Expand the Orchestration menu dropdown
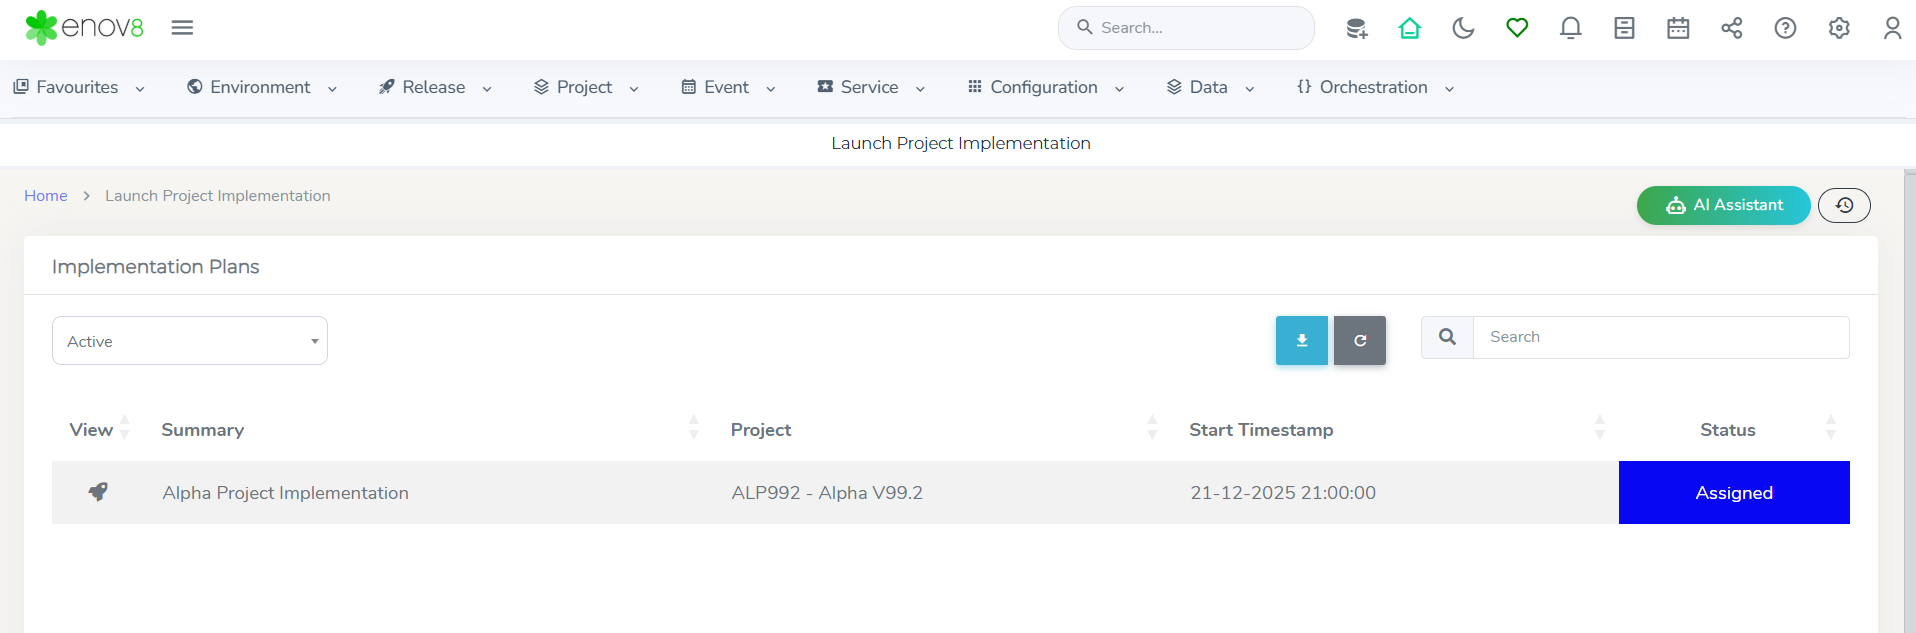Viewport: 1916px width, 633px height. pos(1374,88)
